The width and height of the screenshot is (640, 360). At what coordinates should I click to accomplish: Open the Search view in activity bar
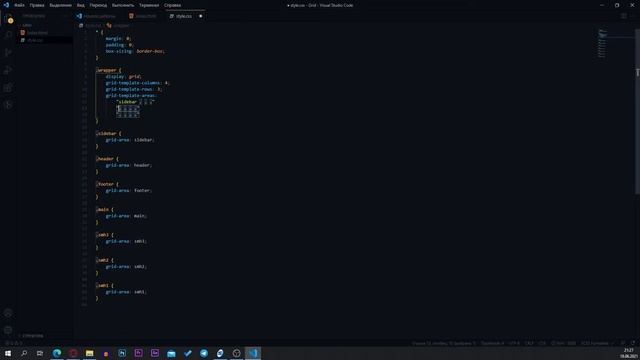(8, 36)
